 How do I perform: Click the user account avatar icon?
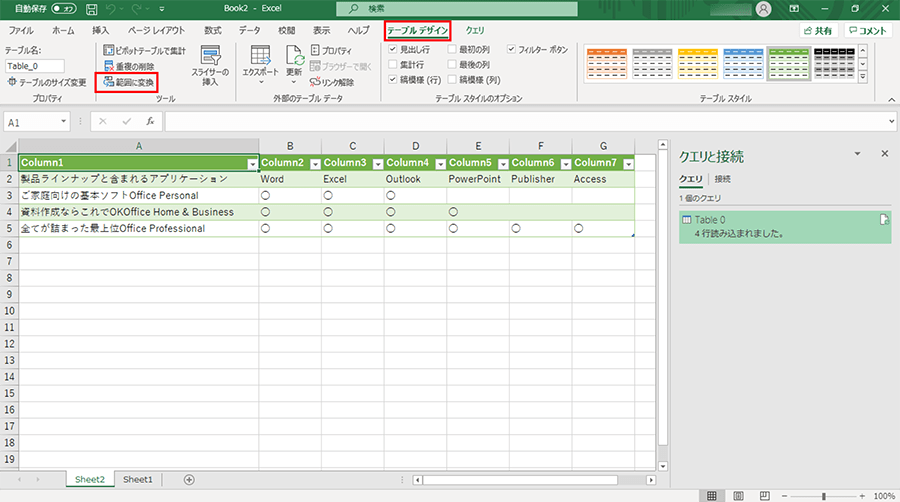tap(763, 9)
